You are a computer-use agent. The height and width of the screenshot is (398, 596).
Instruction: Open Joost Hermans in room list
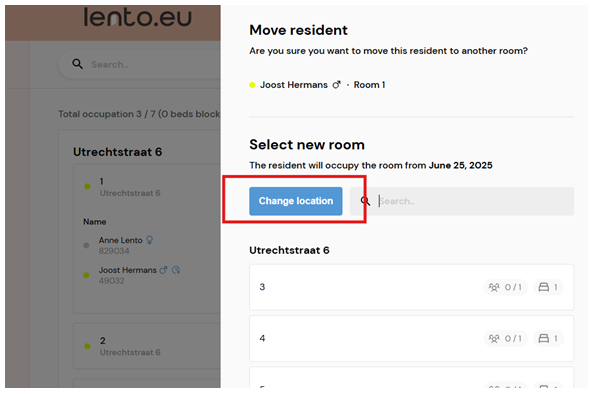127,270
